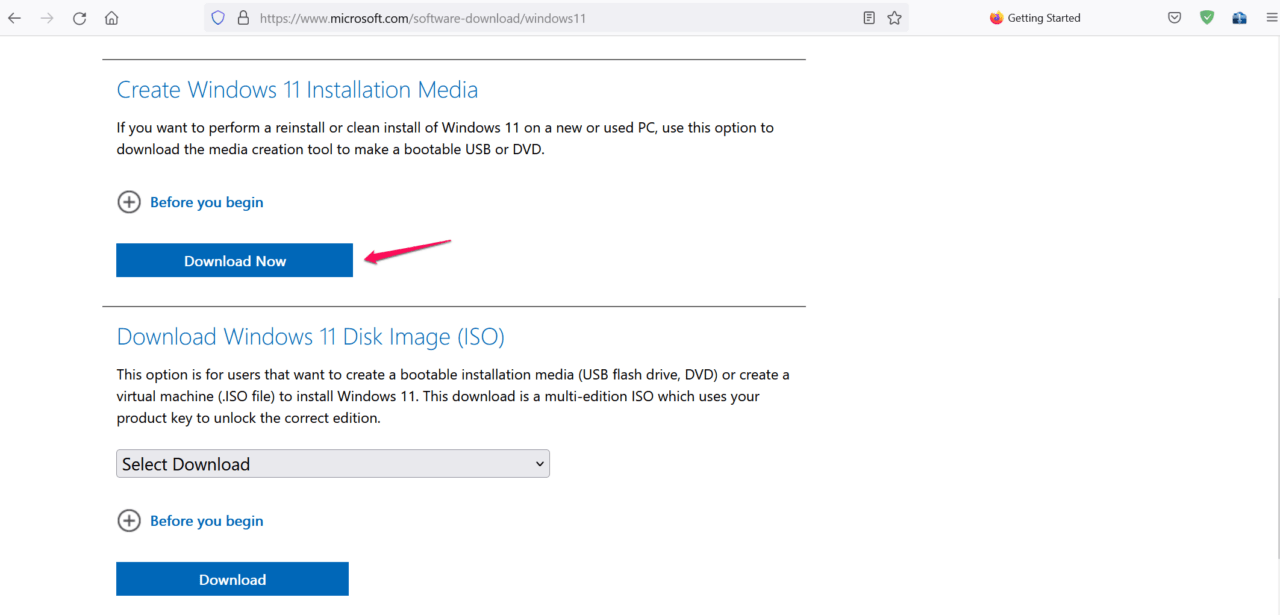Expand Before you begin under Installation Media
The height and width of the screenshot is (615, 1280).
click(190, 202)
